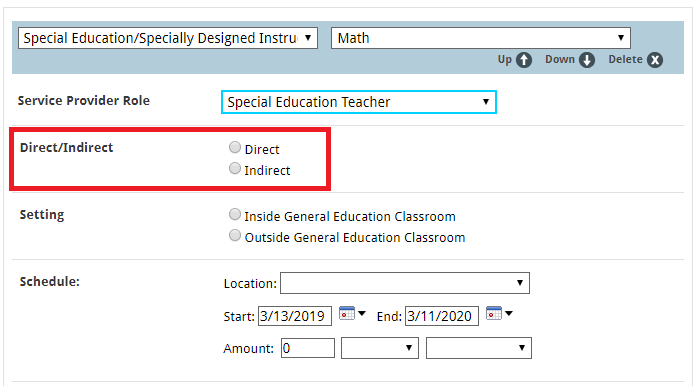Screen dimensions: 700x386
Task: Open the Start date calendar picker
Action: (x=352, y=314)
